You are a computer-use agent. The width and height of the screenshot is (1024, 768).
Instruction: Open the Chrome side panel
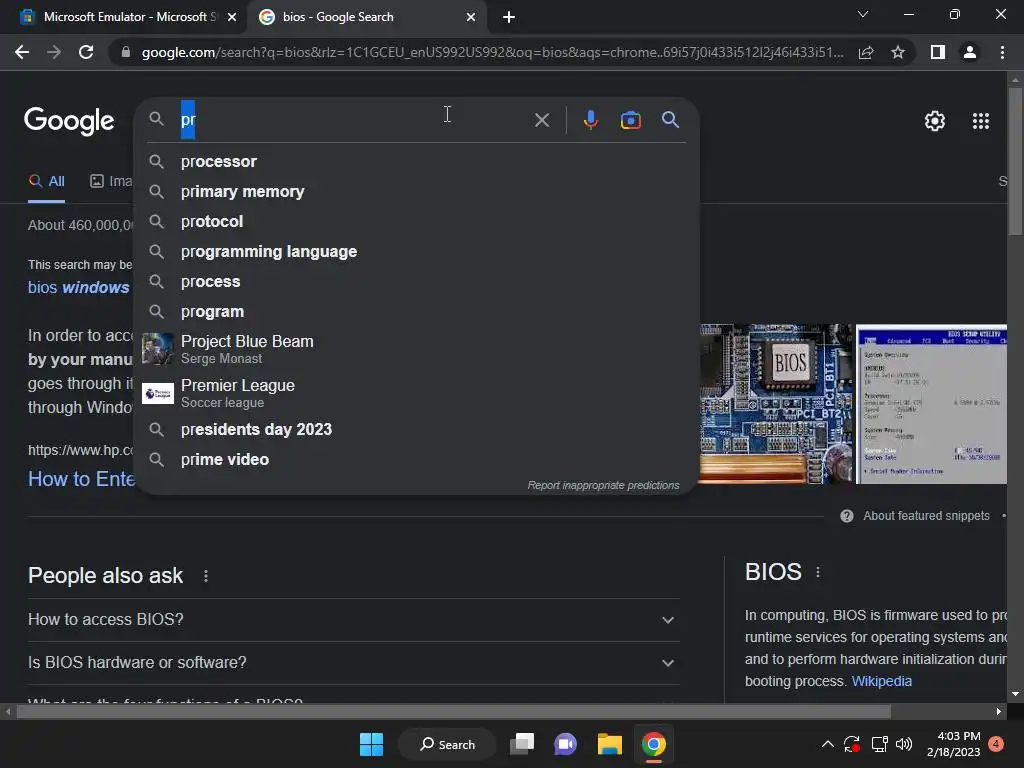click(x=937, y=52)
